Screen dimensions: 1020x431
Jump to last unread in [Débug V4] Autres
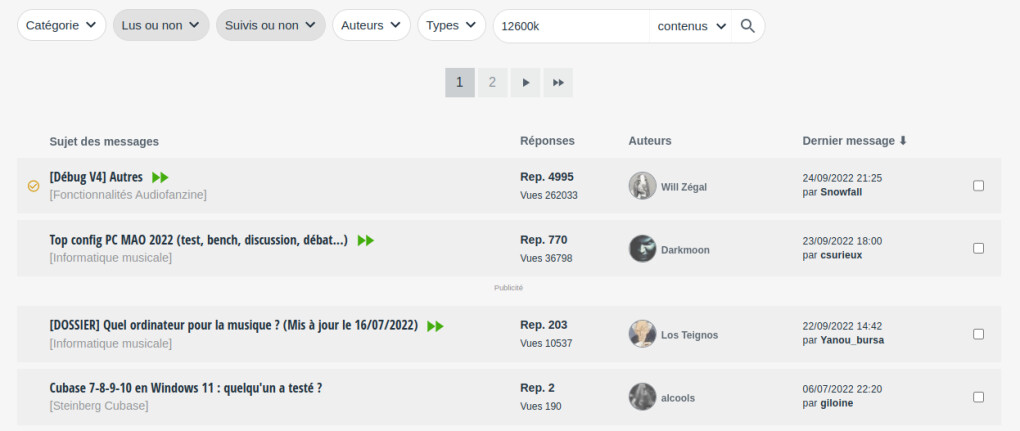(160, 177)
